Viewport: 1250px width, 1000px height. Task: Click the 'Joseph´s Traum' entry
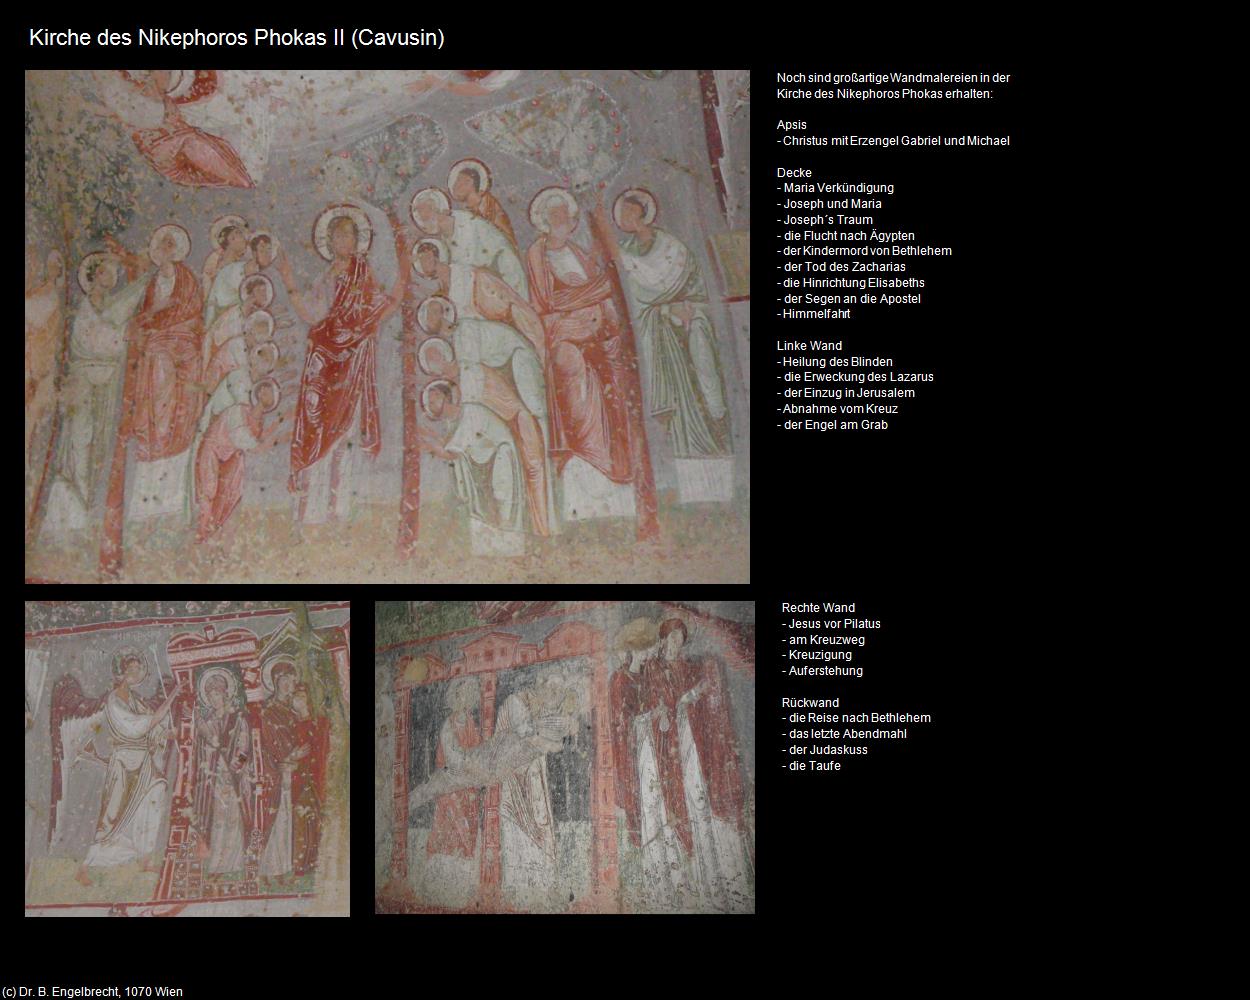tap(825, 220)
